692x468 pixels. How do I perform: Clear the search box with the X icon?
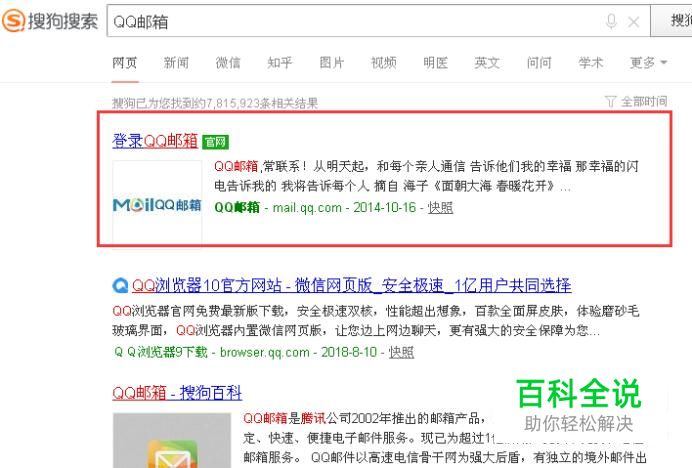(x=634, y=22)
